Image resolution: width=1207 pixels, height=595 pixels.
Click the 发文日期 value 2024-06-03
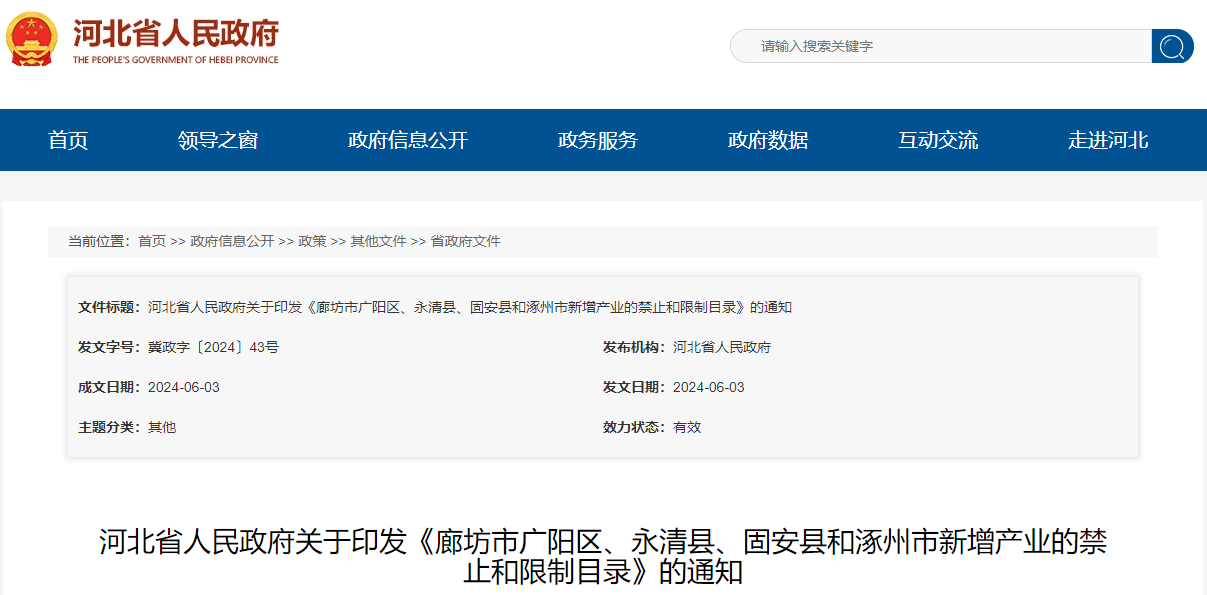(709, 387)
